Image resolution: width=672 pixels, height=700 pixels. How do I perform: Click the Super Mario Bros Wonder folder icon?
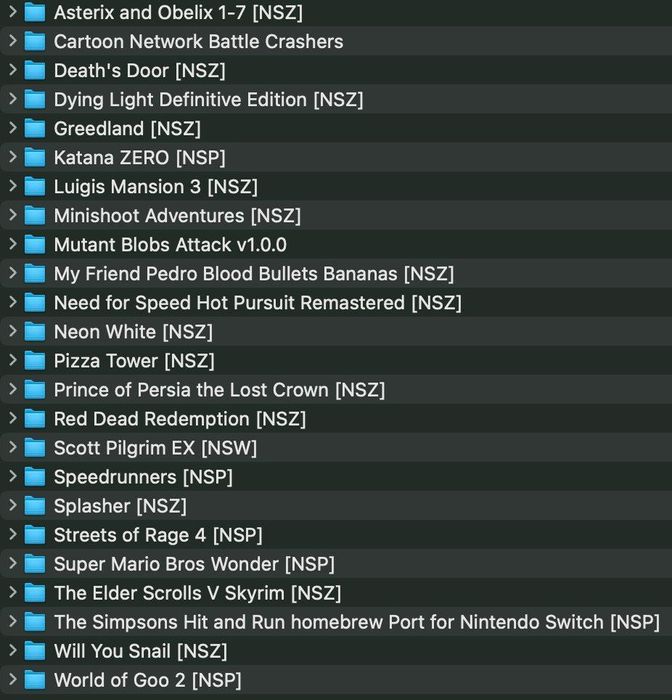tap(35, 564)
